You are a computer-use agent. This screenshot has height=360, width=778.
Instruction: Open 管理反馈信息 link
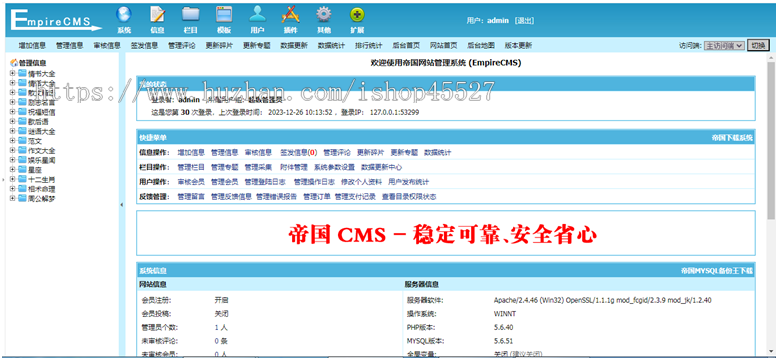(231, 197)
